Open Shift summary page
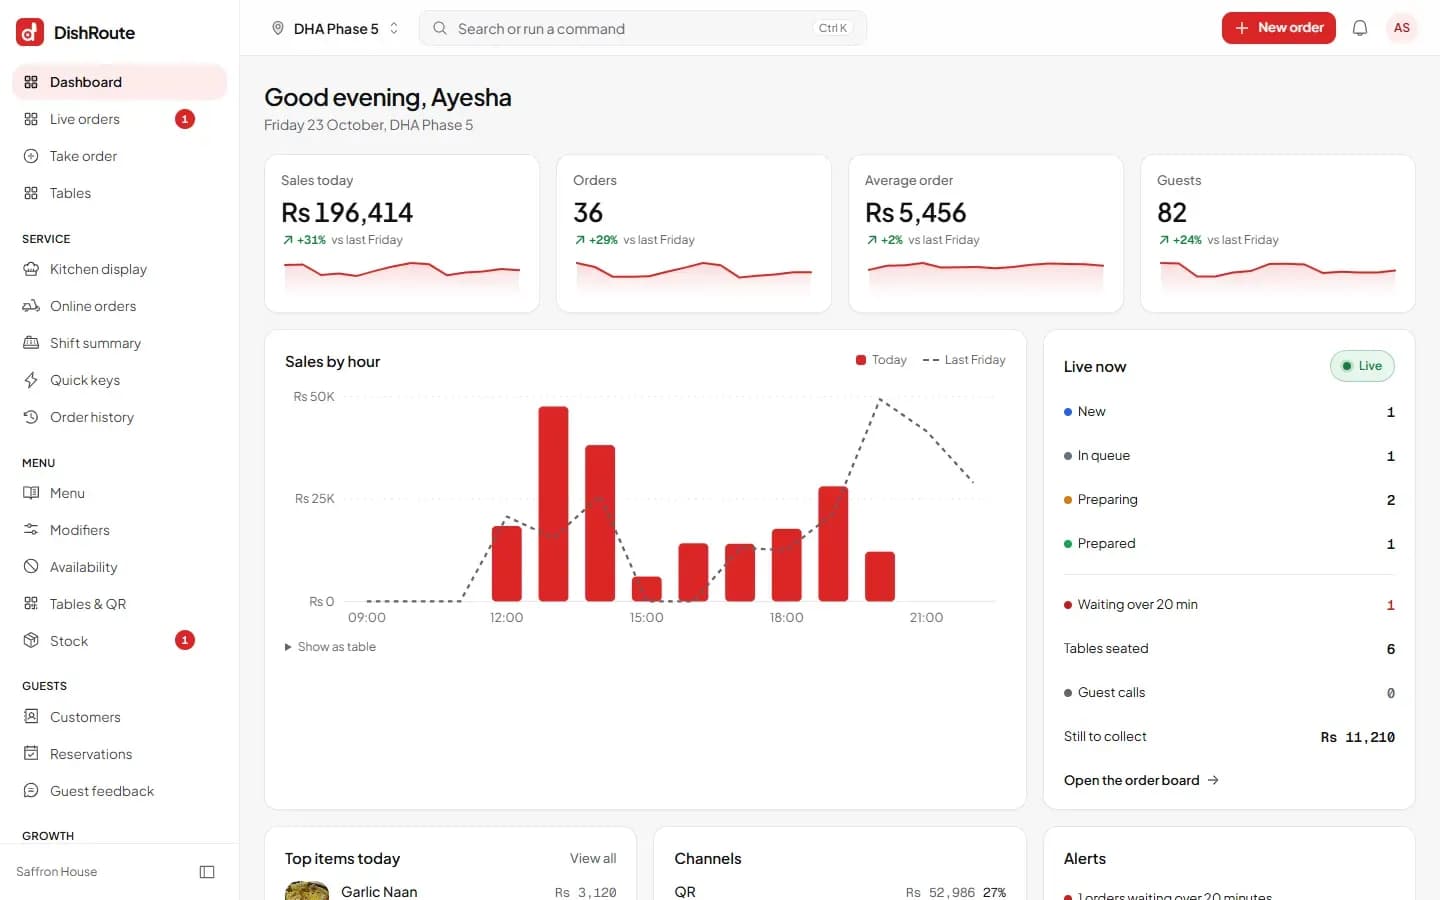The width and height of the screenshot is (1440, 900). (120, 343)
